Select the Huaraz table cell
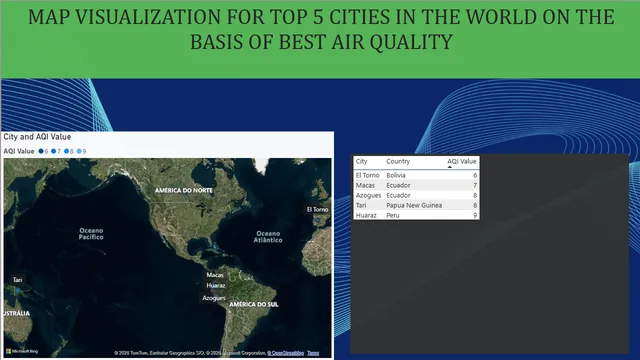Screen dimensions: 640x360 pos(366,215)
